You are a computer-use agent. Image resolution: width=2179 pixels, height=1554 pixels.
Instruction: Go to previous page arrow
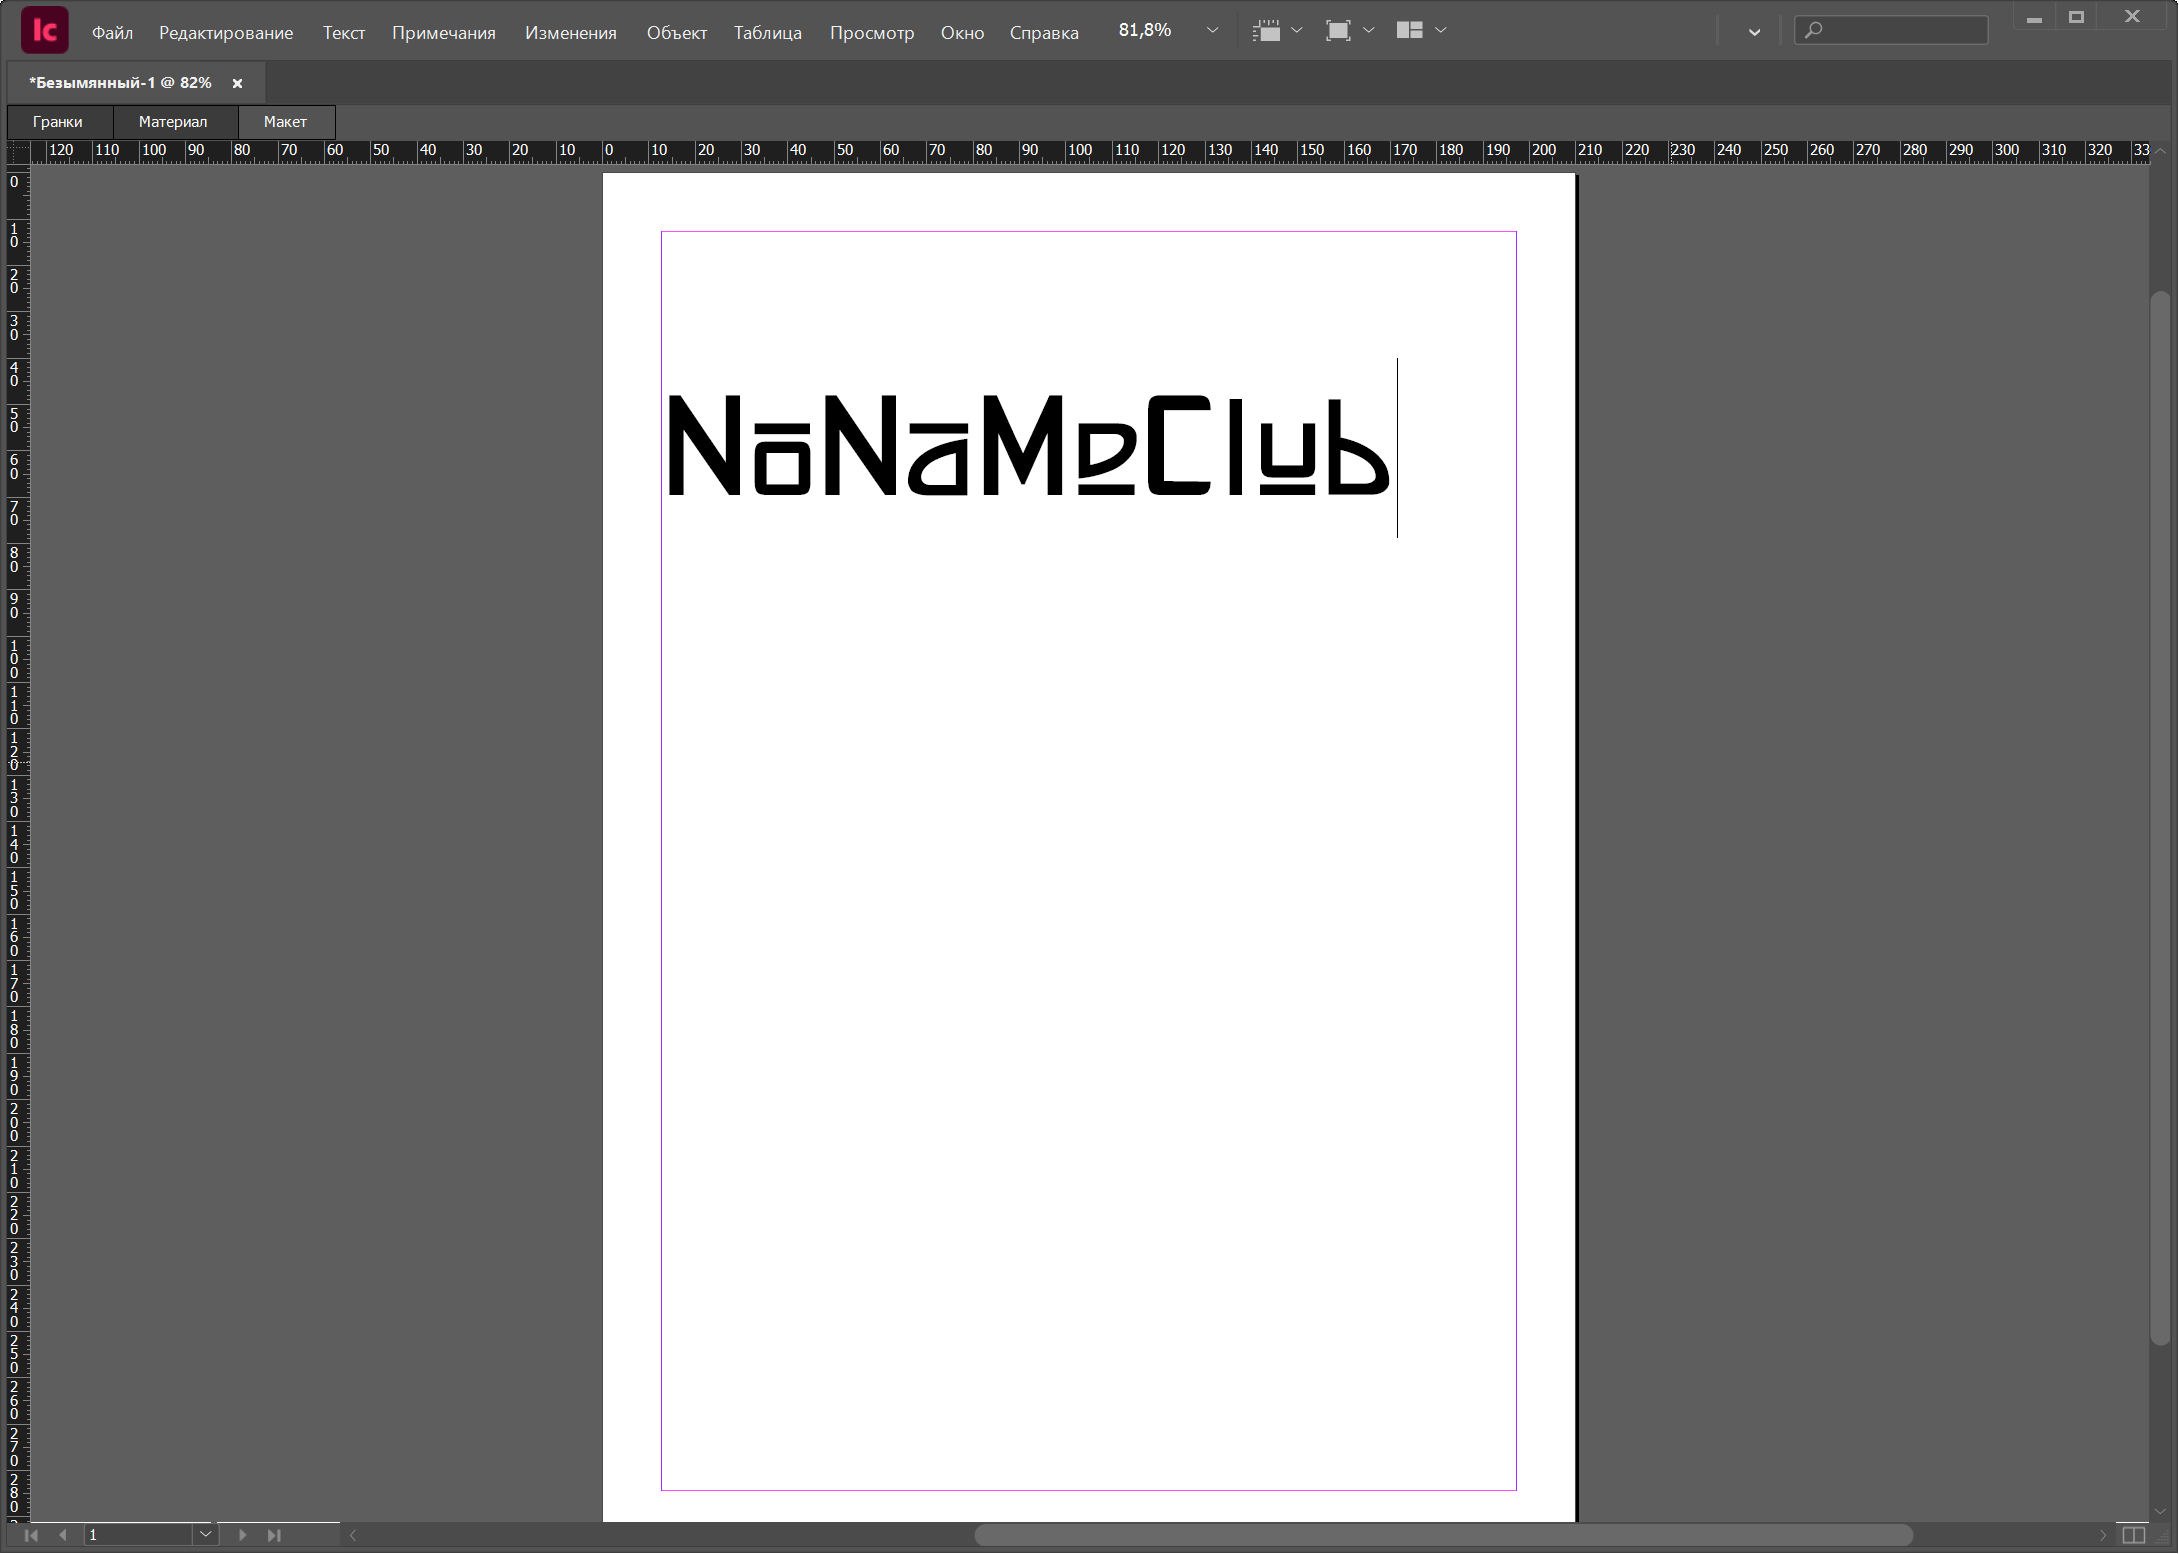pos(63,1535)
